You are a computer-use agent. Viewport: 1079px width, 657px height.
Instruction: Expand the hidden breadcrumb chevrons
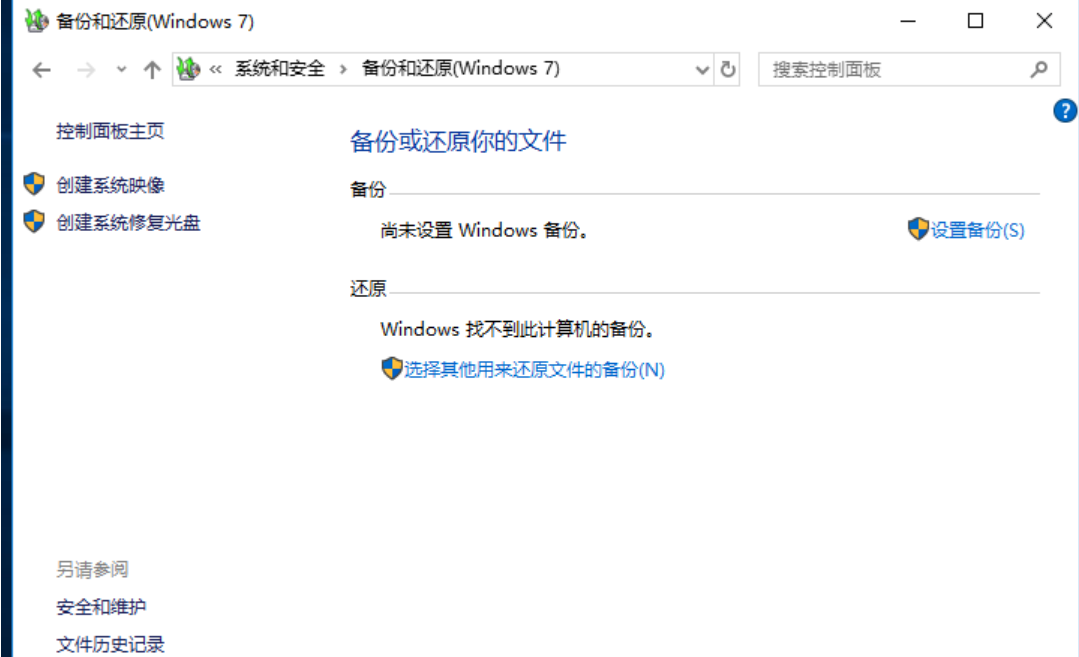coord(215,69)
